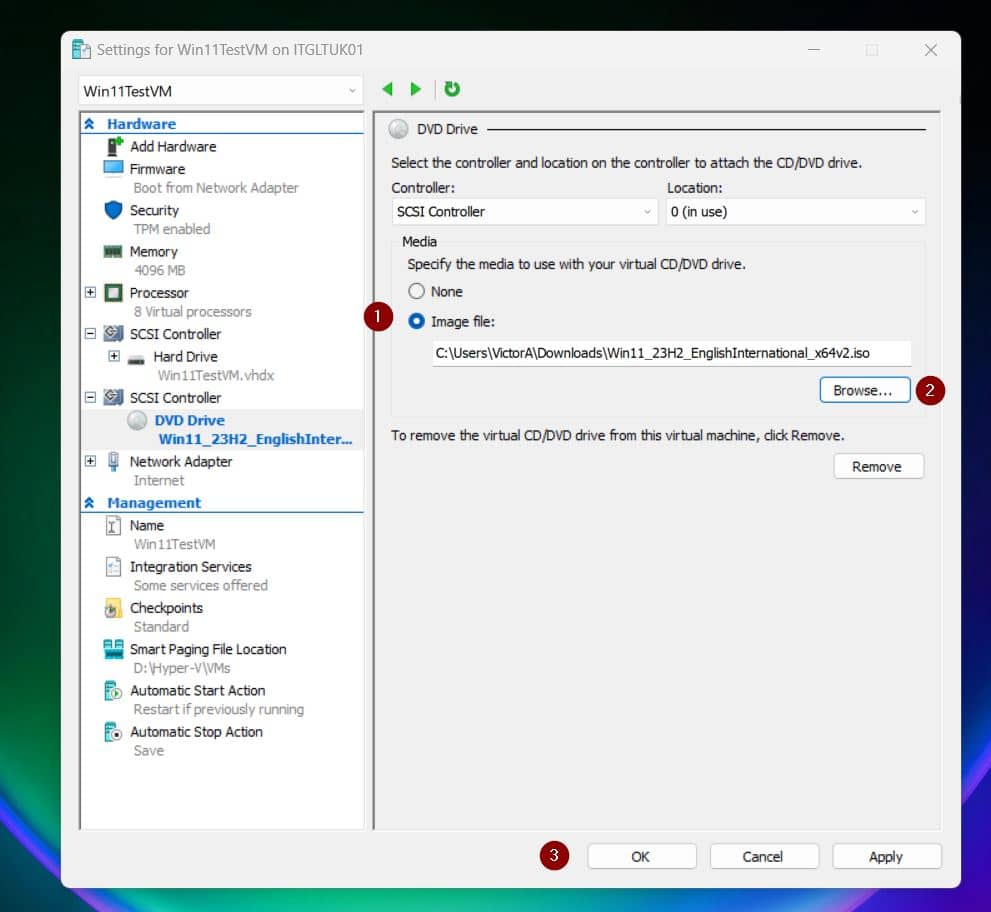Open the Location dropdown showing 0 (in use)
Viewport: 991px width, 912px height.
(795, 211)
